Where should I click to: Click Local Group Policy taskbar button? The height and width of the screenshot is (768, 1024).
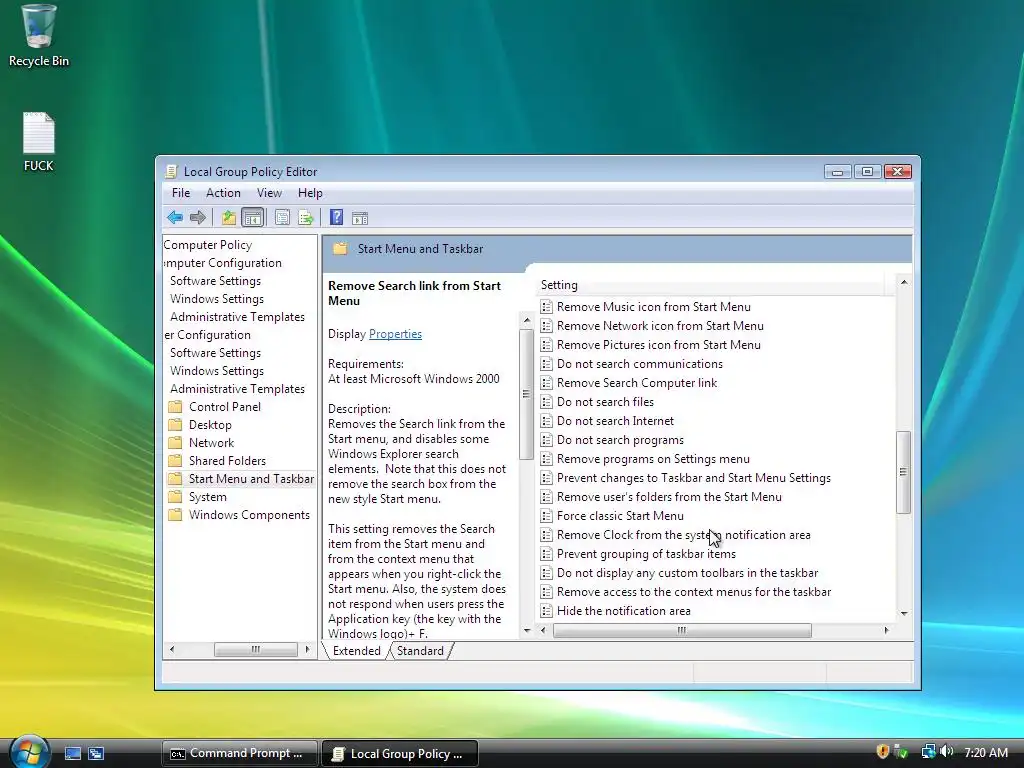(x=400, y=753)
